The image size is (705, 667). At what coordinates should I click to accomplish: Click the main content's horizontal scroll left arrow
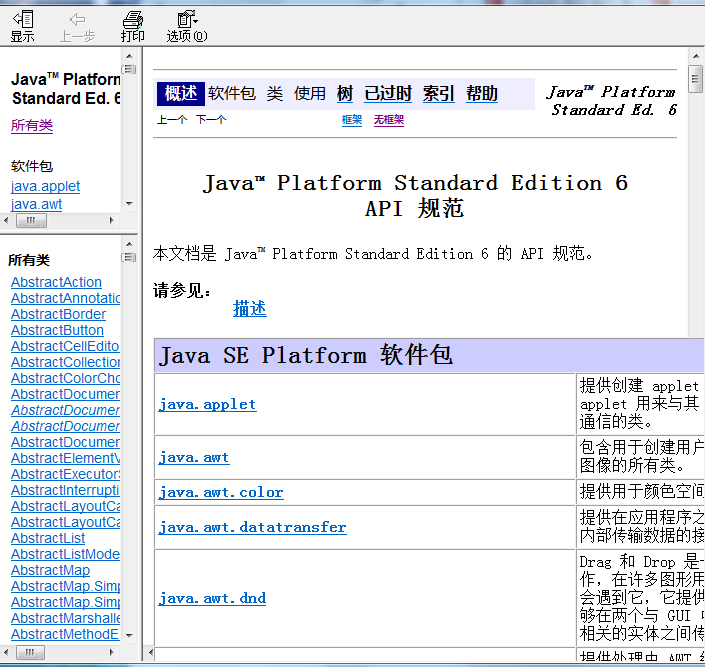coord(151,652)
